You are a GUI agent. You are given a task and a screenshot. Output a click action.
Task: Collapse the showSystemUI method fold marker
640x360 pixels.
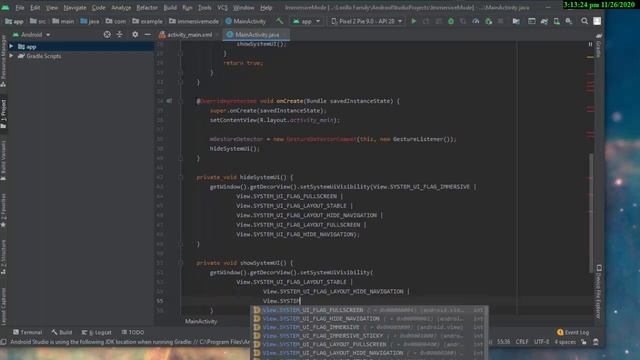180,263
